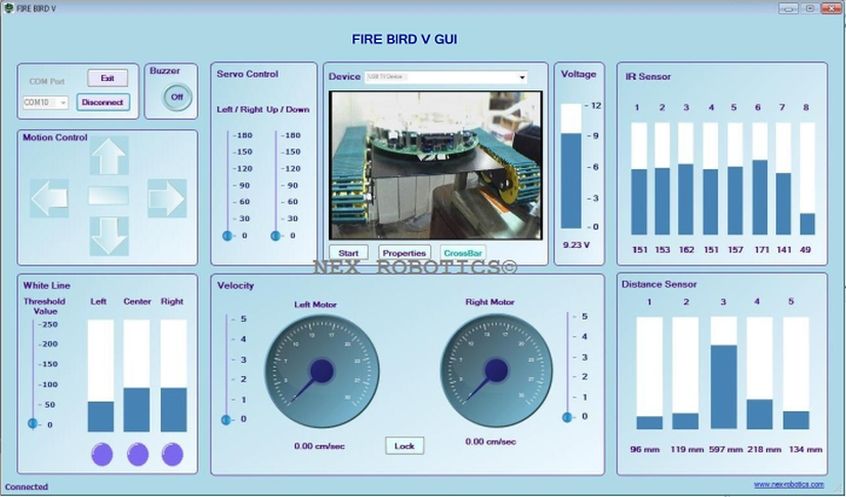Screen dimensions: 846x497
Task: Click the Distance Sensor 4 bar
Action: click(x=760, y=373)
